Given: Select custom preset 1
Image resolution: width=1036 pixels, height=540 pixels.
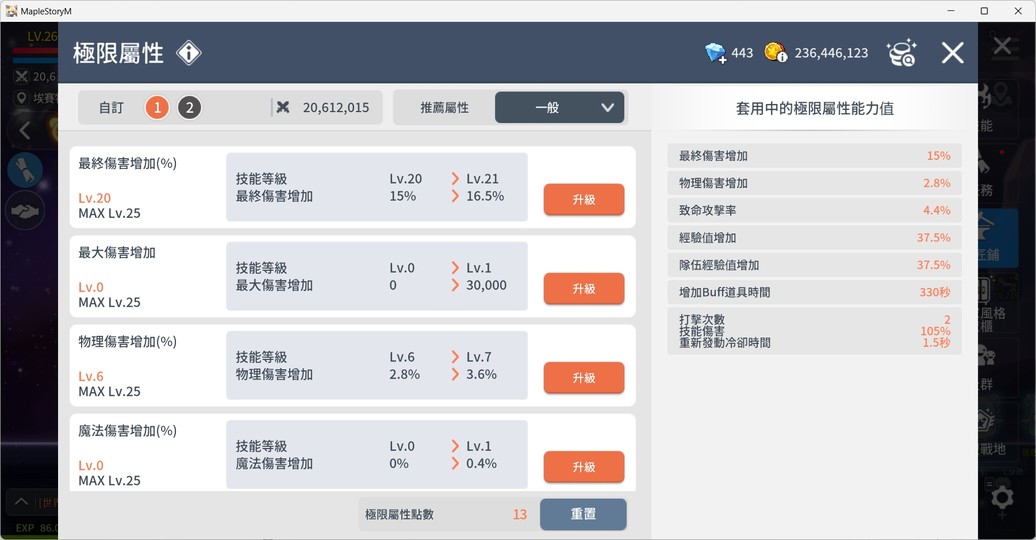Looking at the screenshot, I should [x=157, y=107].
